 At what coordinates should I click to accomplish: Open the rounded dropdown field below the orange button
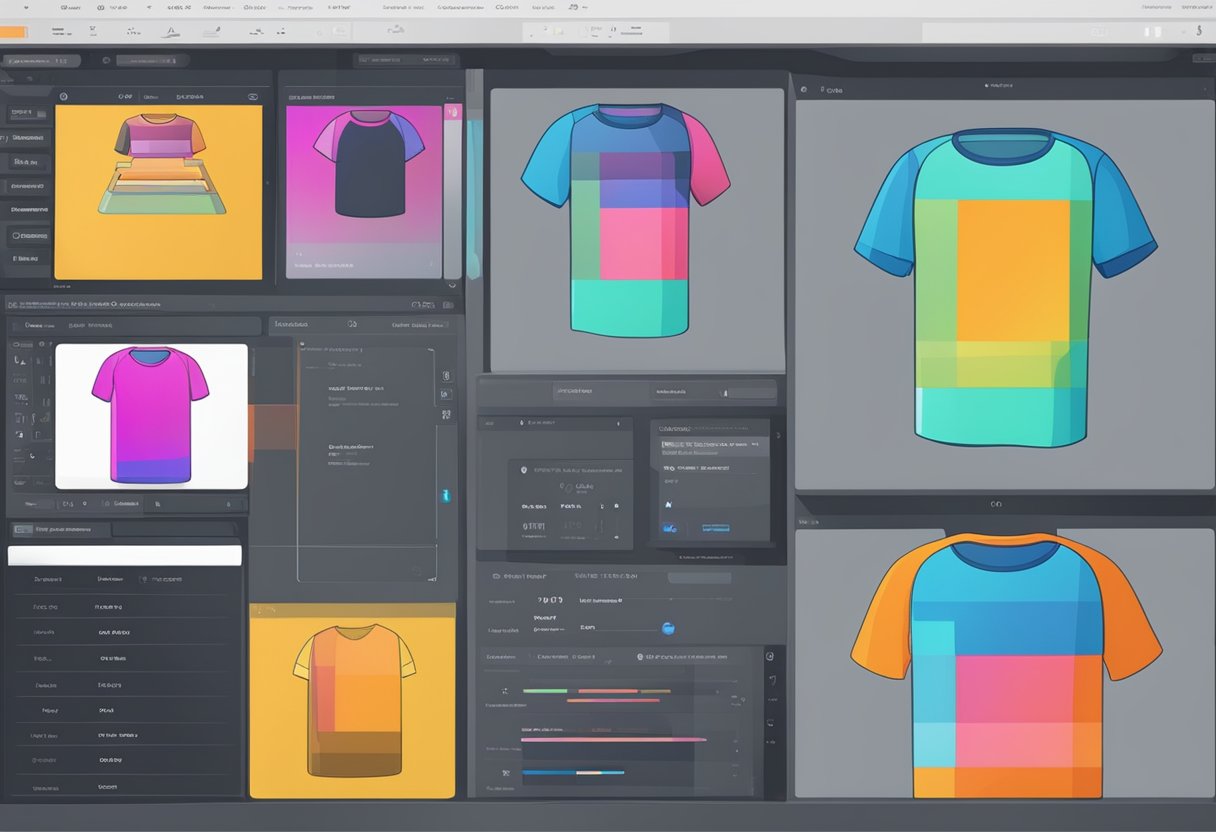click(40, 61)
